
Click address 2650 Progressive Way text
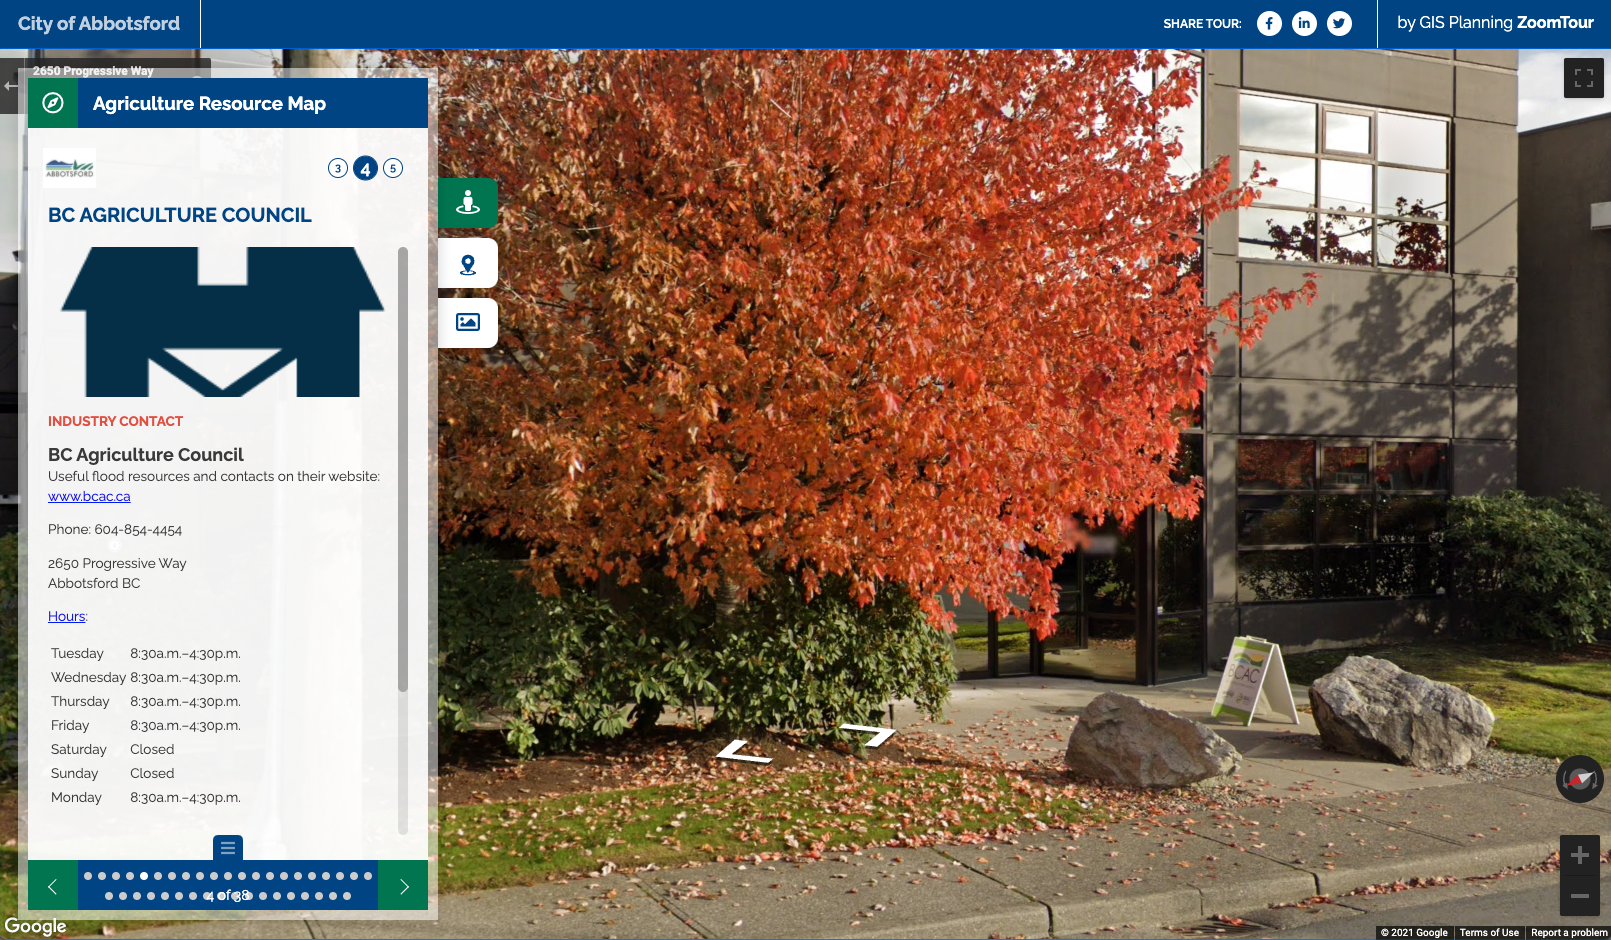pyautogui.click(x=117, y=564)
